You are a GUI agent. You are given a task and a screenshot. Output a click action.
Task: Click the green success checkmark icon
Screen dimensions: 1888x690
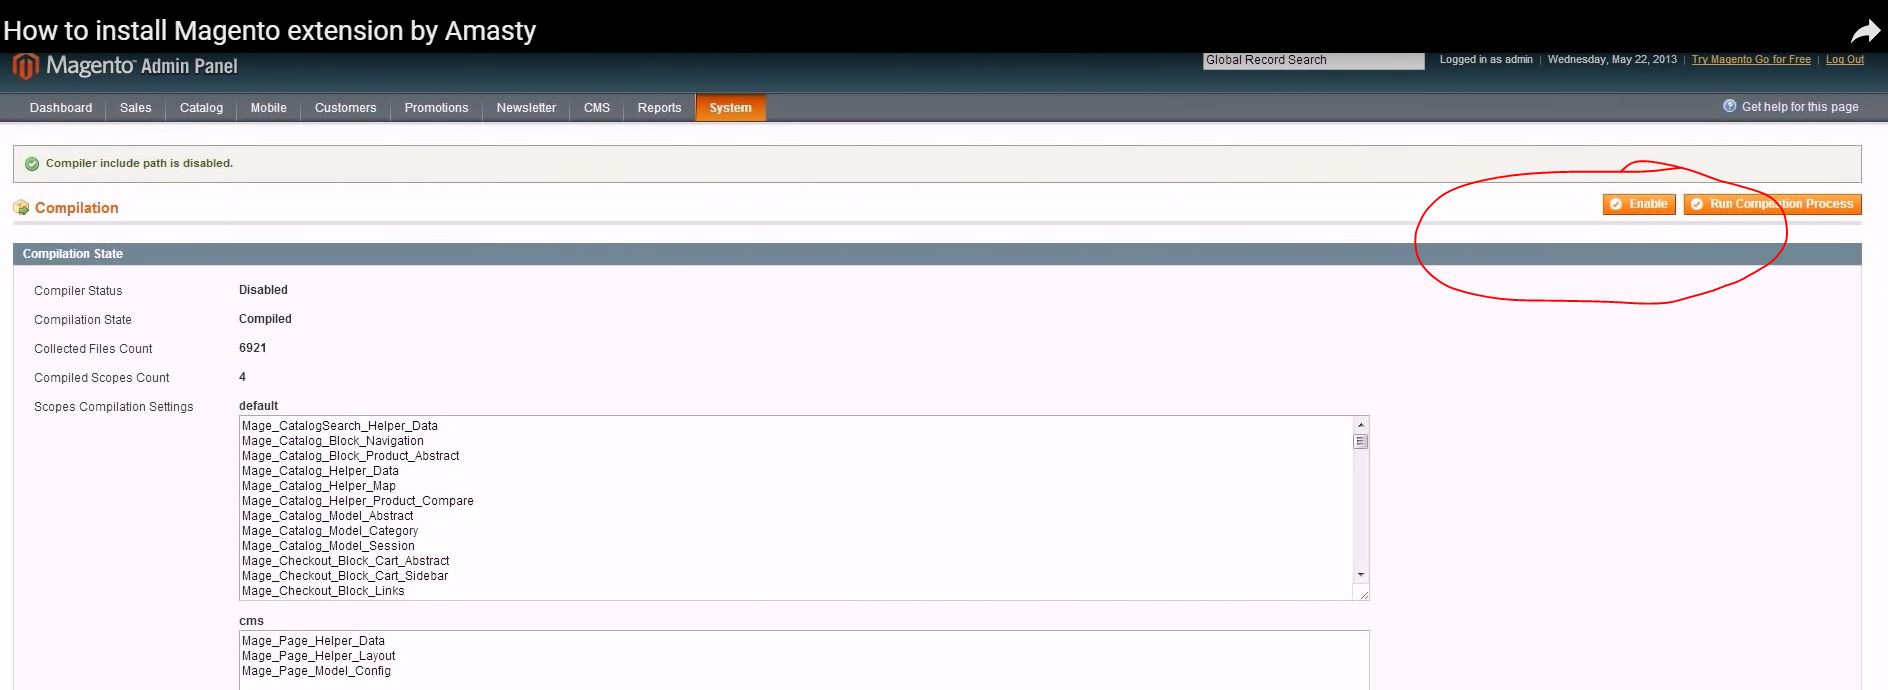click(32, 164)
